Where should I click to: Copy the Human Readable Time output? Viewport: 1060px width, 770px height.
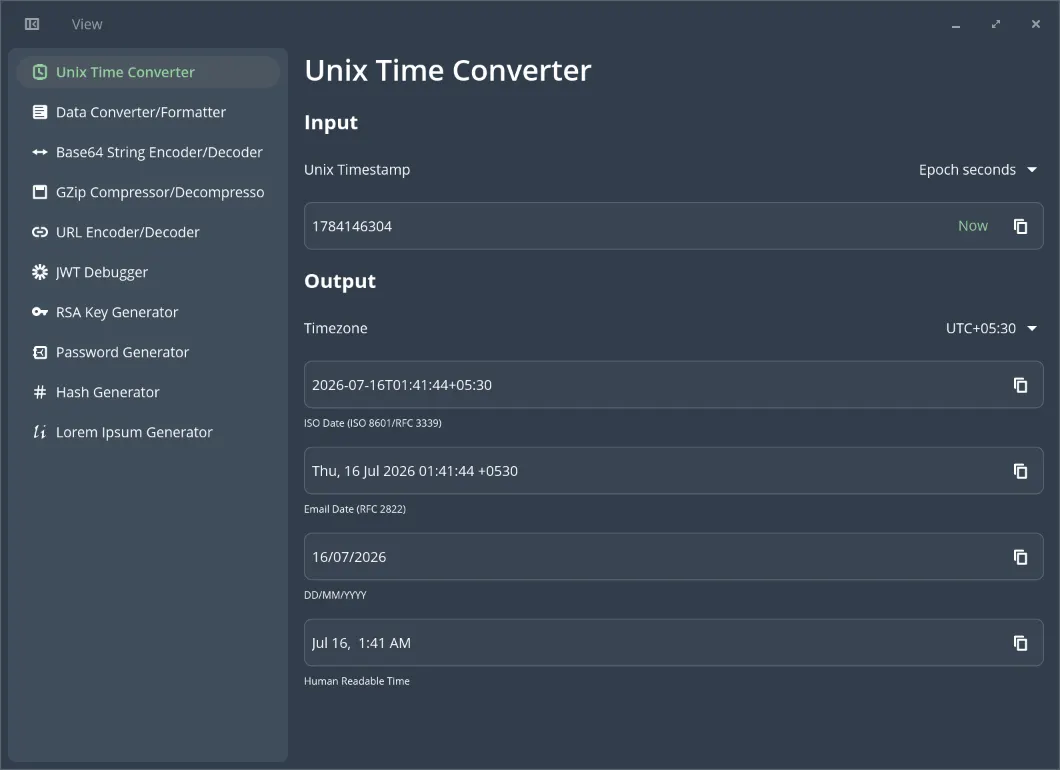point(1020,643)
